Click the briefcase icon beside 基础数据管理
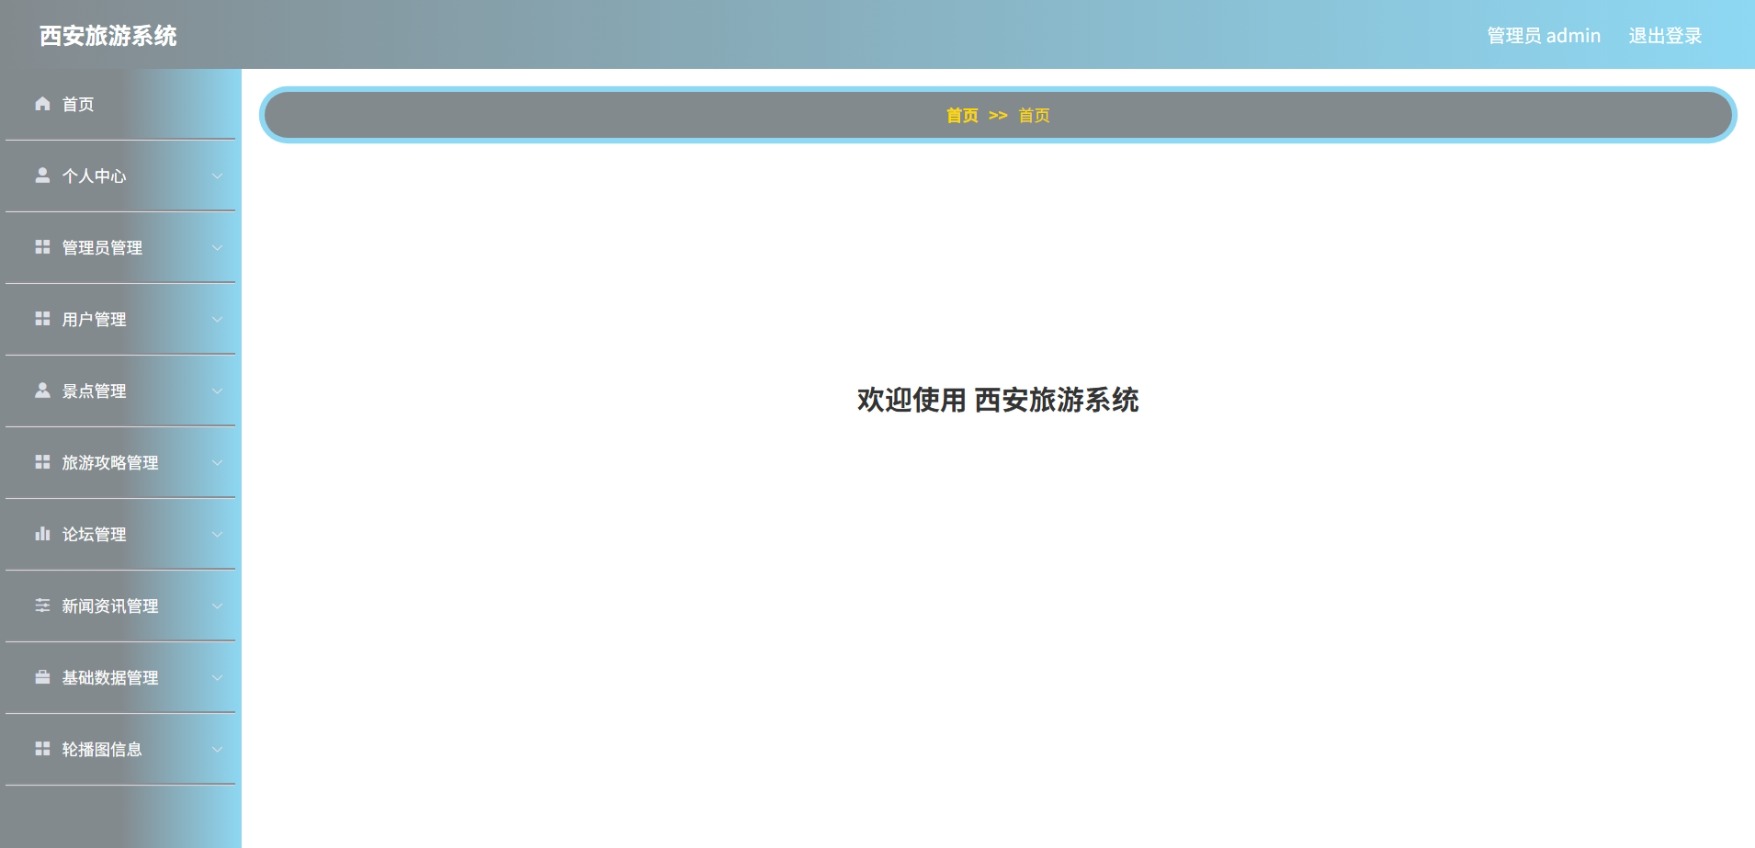1755x848 pixels. [42, 677]
